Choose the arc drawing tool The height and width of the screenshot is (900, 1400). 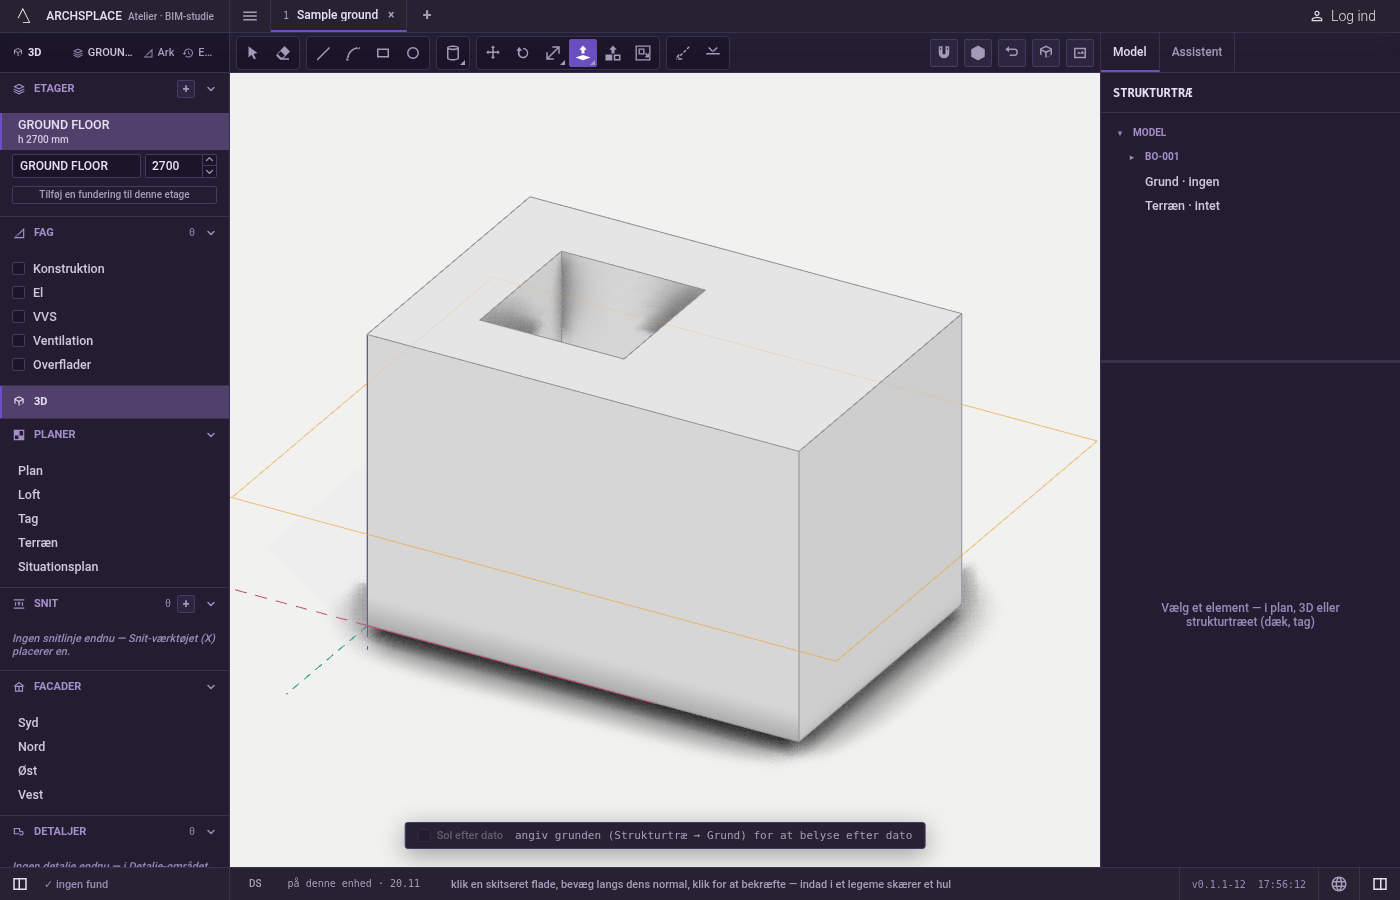tap(353, 53)
